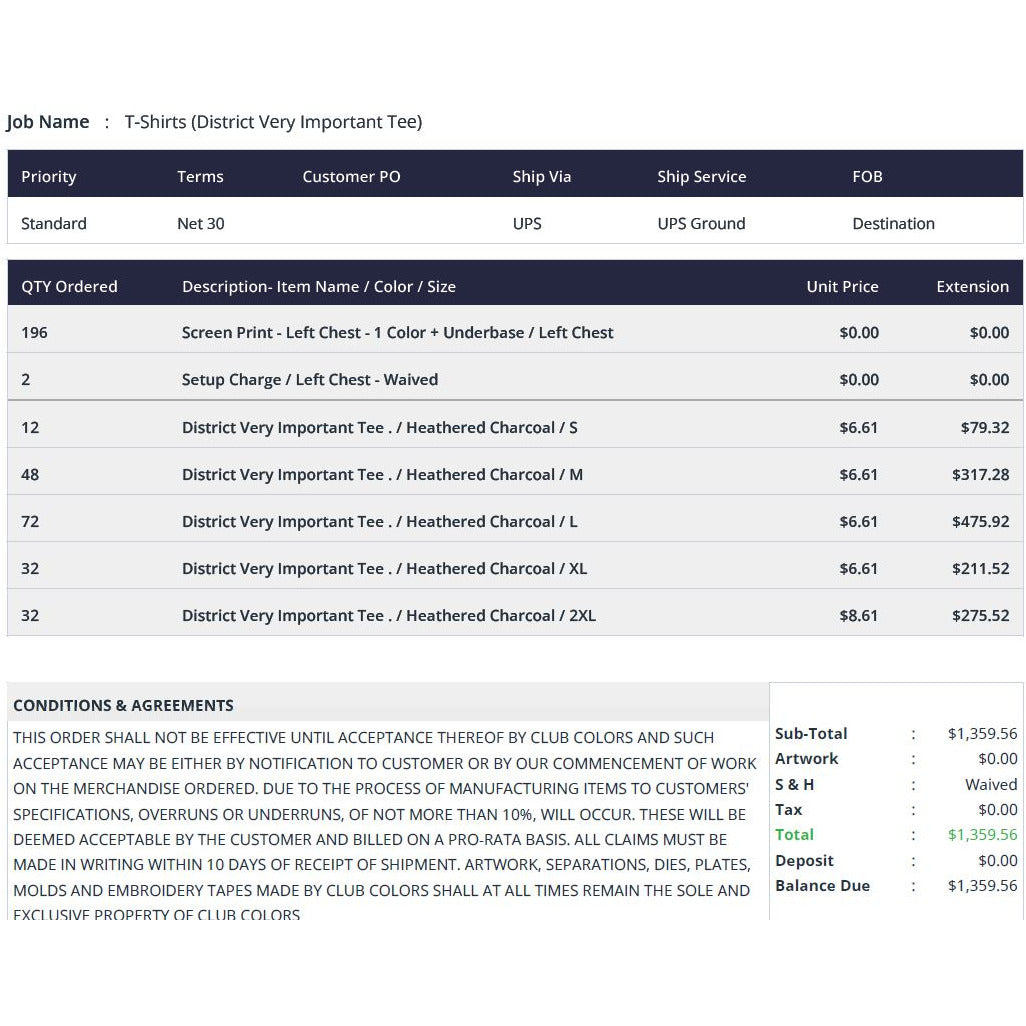The image size is (1026, 1026).
Task: Select the Heathered Charcoal size M row
Action: (515, 474)
